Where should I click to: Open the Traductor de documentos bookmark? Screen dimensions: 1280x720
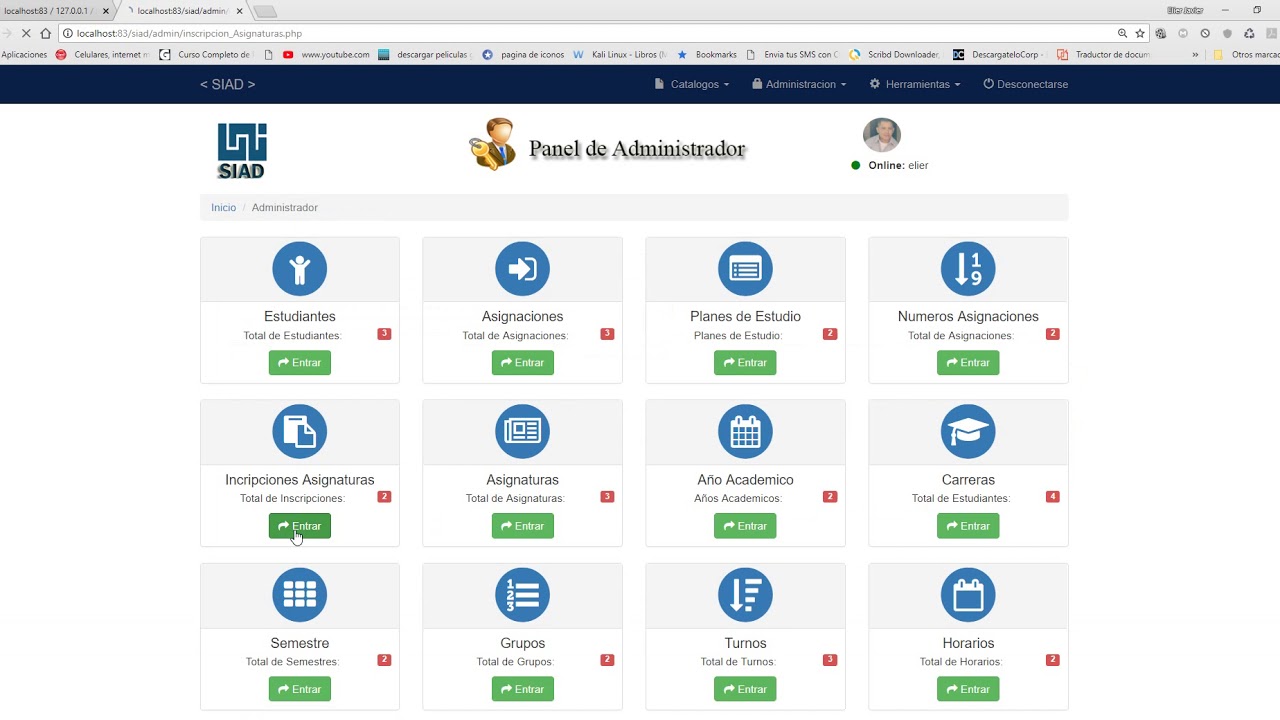[1103, 55]
